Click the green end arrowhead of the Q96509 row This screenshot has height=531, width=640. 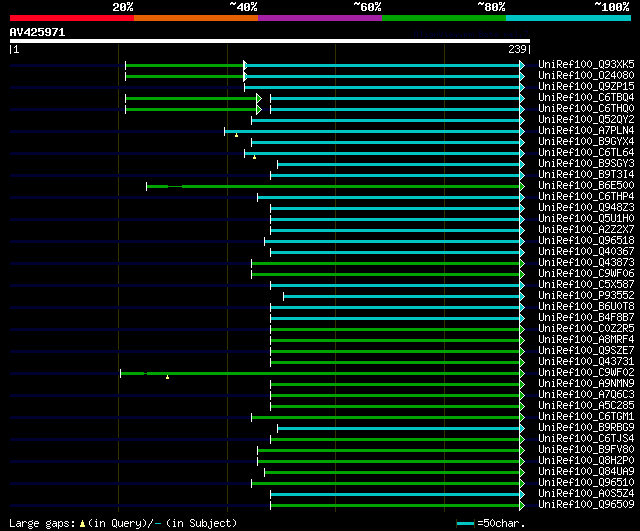coord(522,506)
